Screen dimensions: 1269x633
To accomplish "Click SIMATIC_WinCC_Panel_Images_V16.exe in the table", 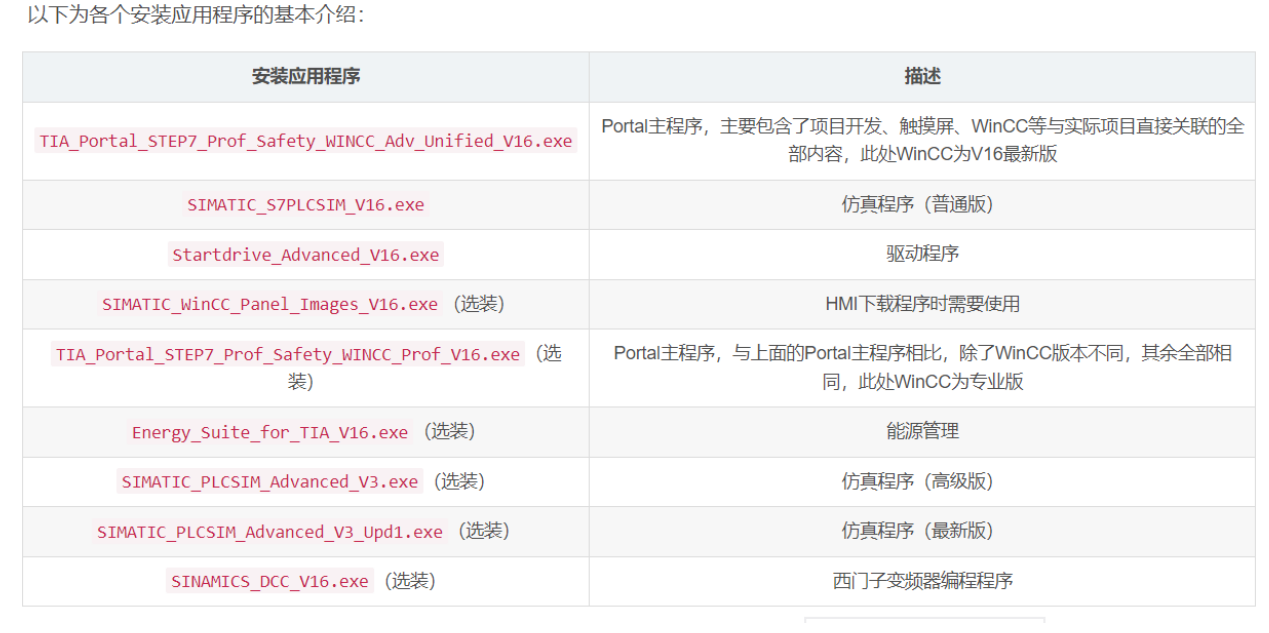I will (270, 304).
